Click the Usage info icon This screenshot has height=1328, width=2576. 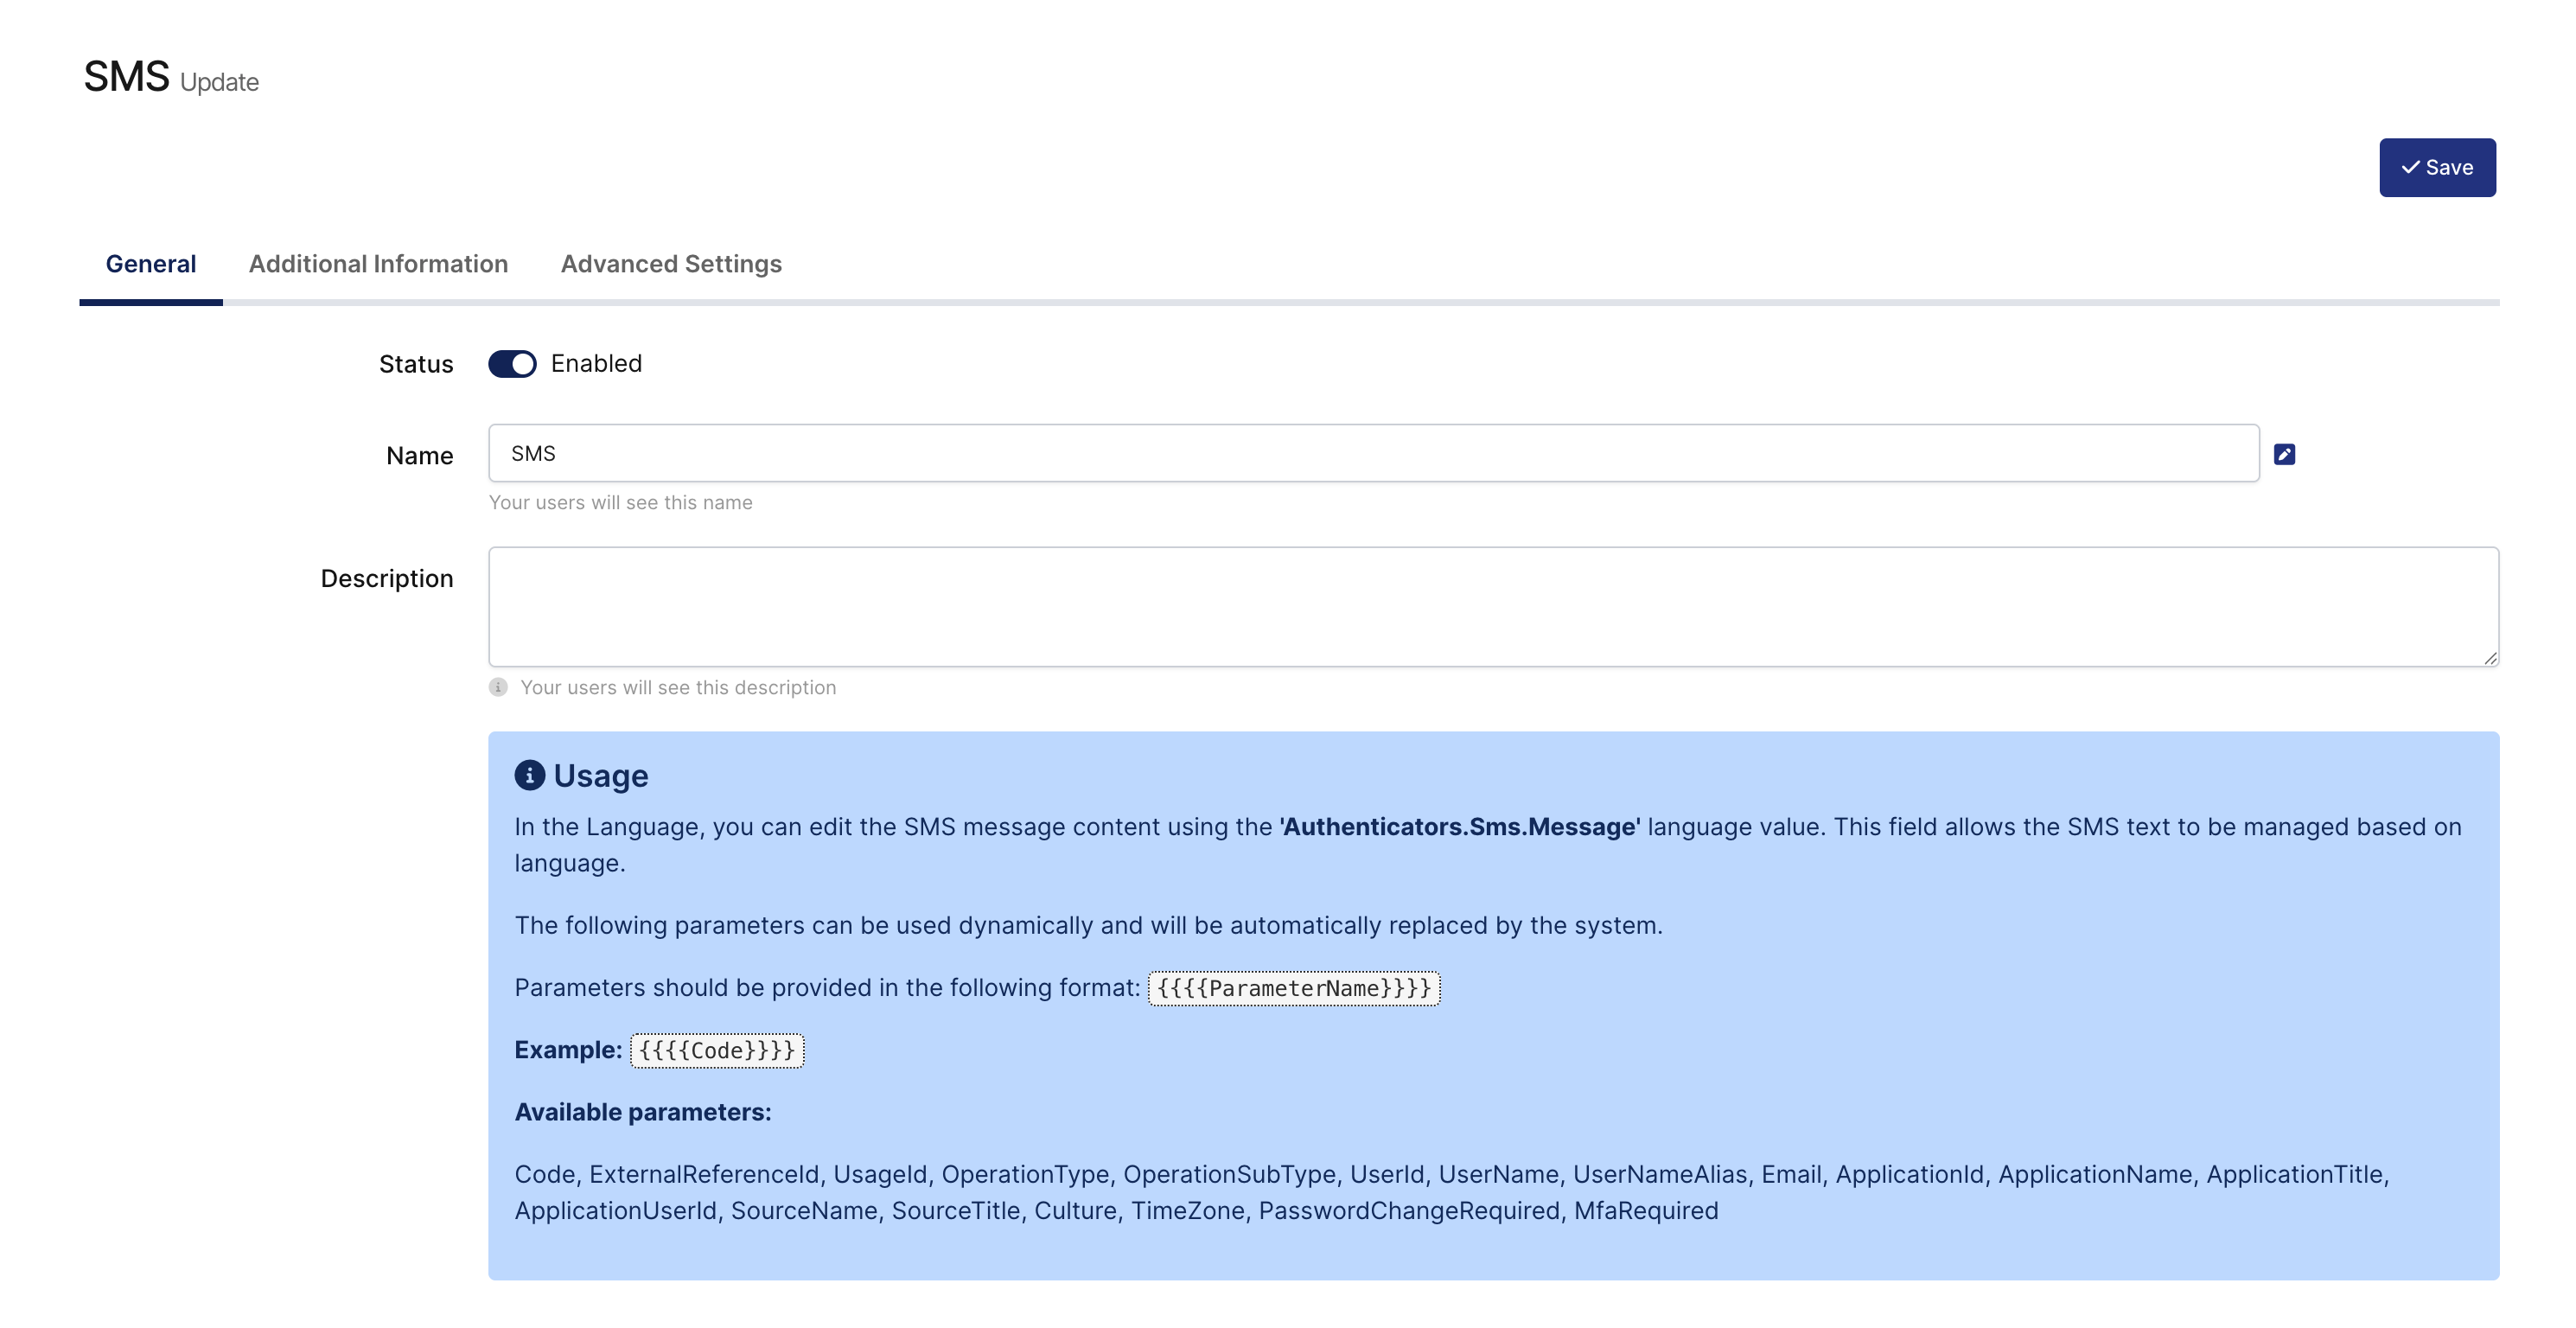[529, 775]
